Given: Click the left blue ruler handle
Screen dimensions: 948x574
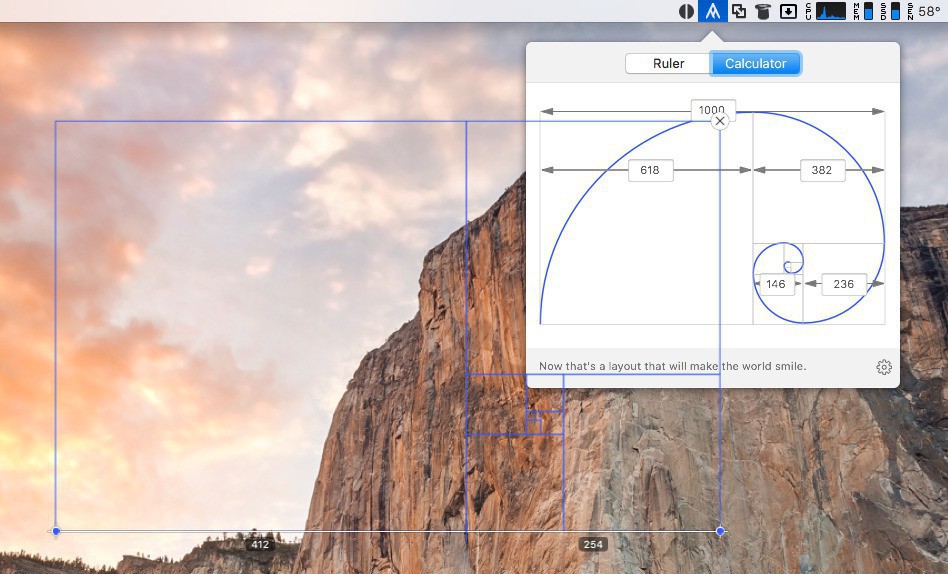Looking at the screenshot, I should coord(56,531).
